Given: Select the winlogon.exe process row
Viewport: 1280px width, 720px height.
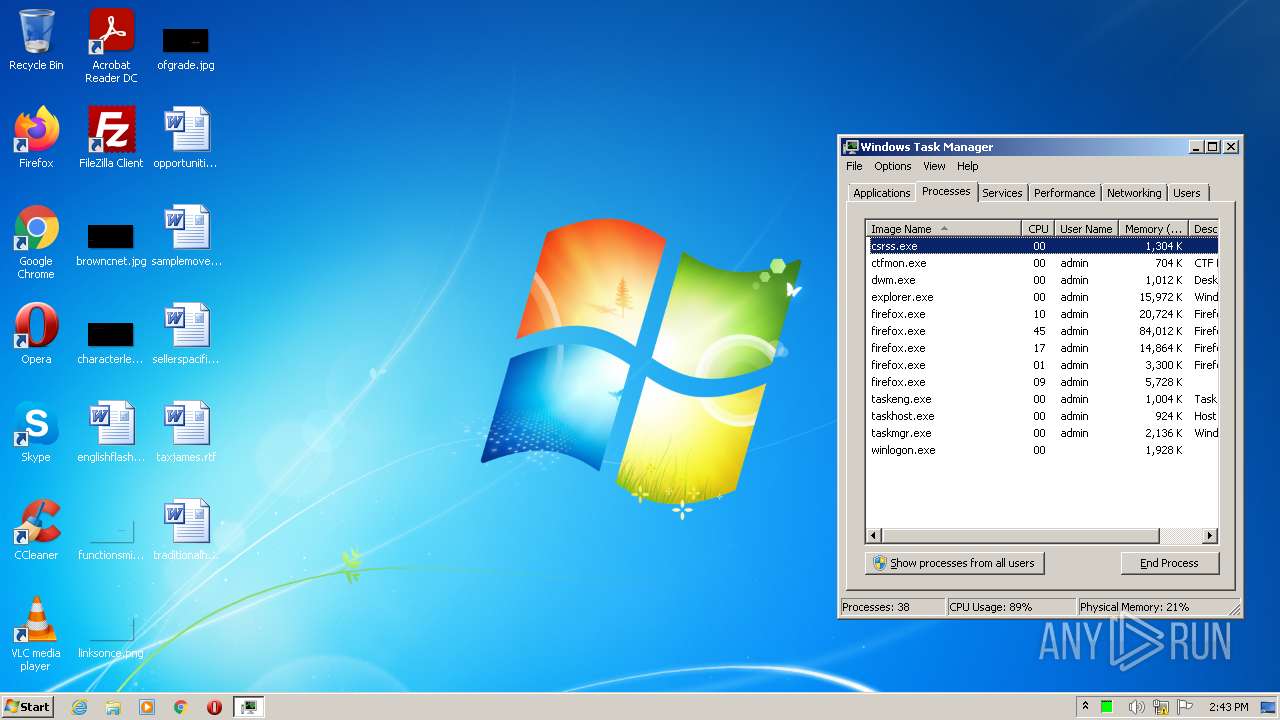Looking at the screenshot, I should click(1042, 450).
